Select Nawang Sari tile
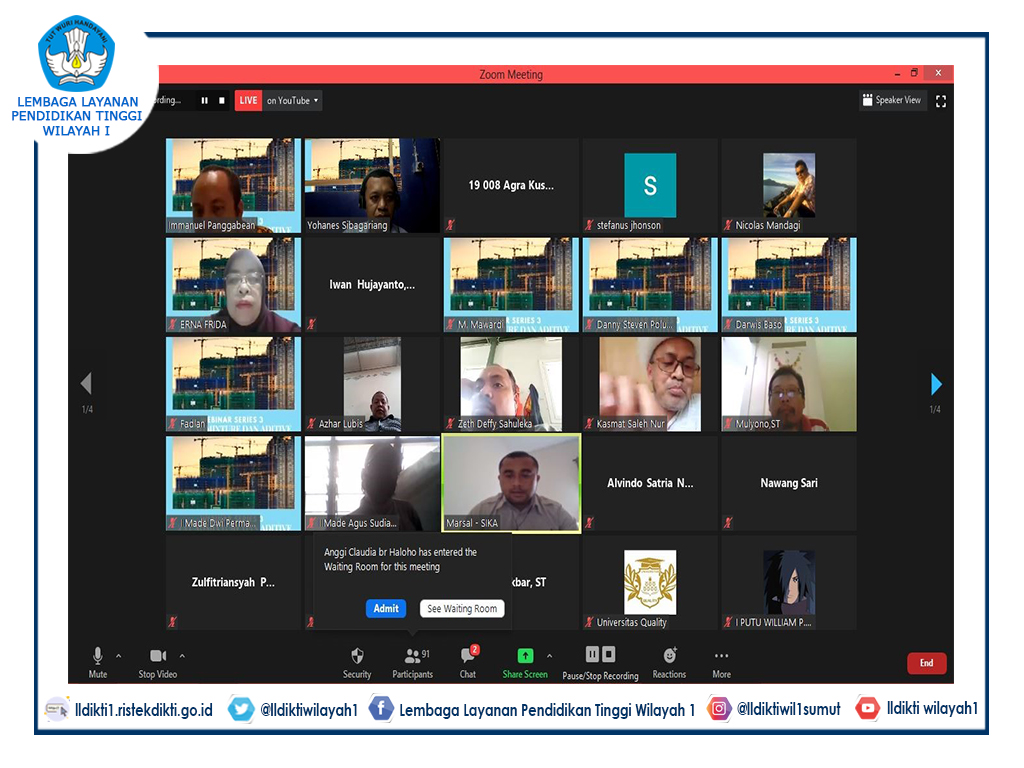The width and height of the screenshot is (1024, 768). [789, 483]
